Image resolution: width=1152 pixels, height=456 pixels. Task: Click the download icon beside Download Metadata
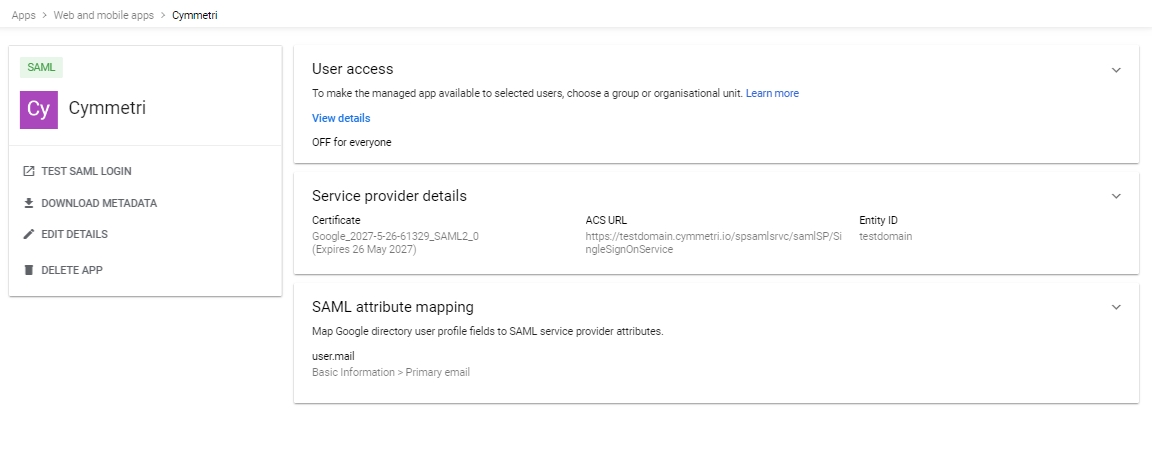(x=29, y=203)
